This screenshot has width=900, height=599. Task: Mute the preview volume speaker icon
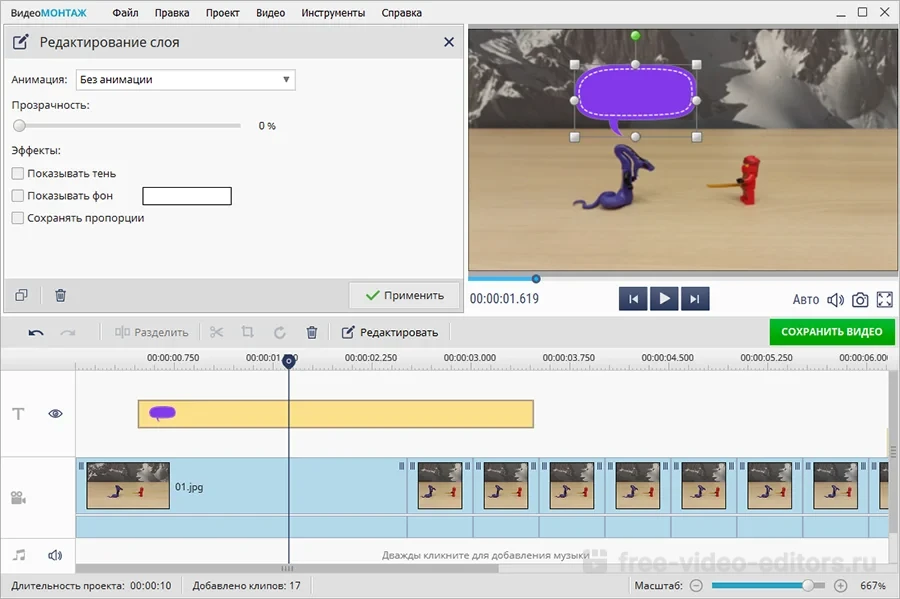point(836,299)
